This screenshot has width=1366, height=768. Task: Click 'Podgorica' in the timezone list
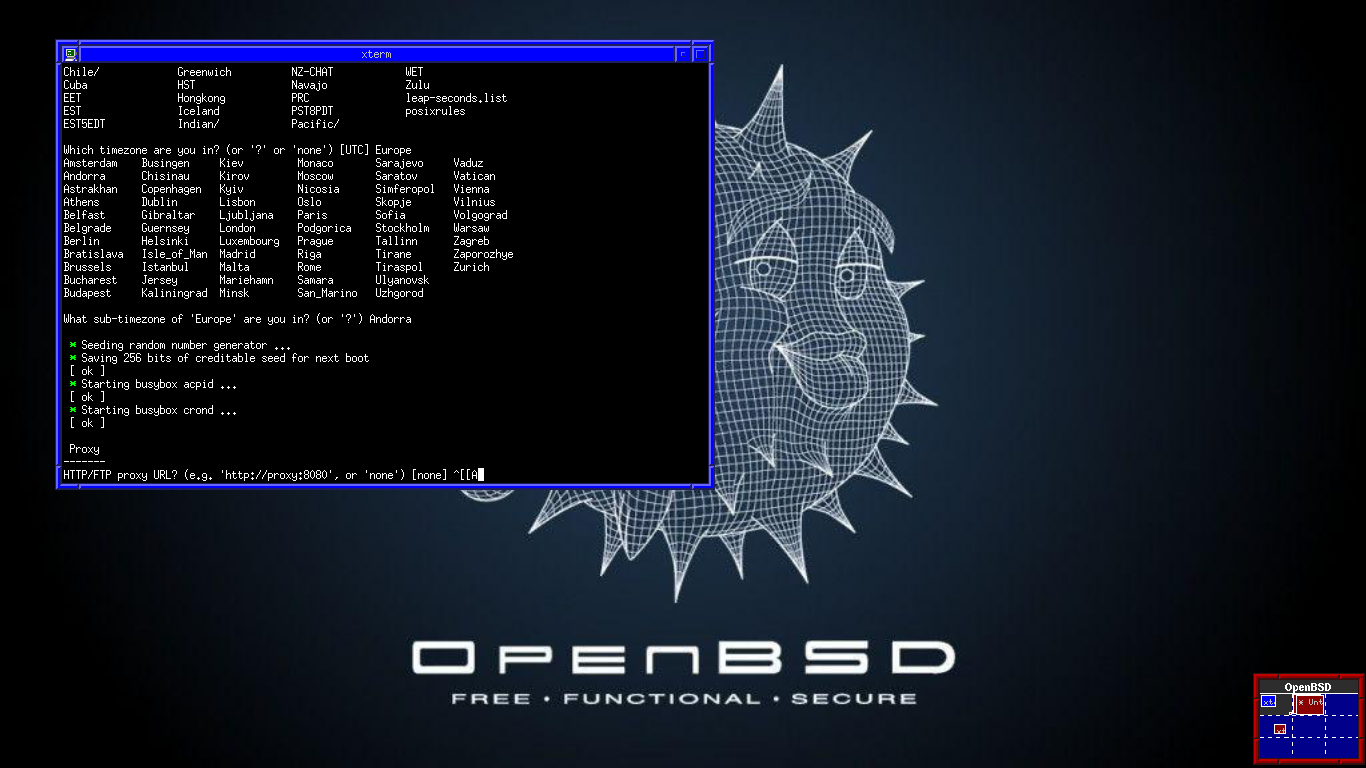coord(324,228)
